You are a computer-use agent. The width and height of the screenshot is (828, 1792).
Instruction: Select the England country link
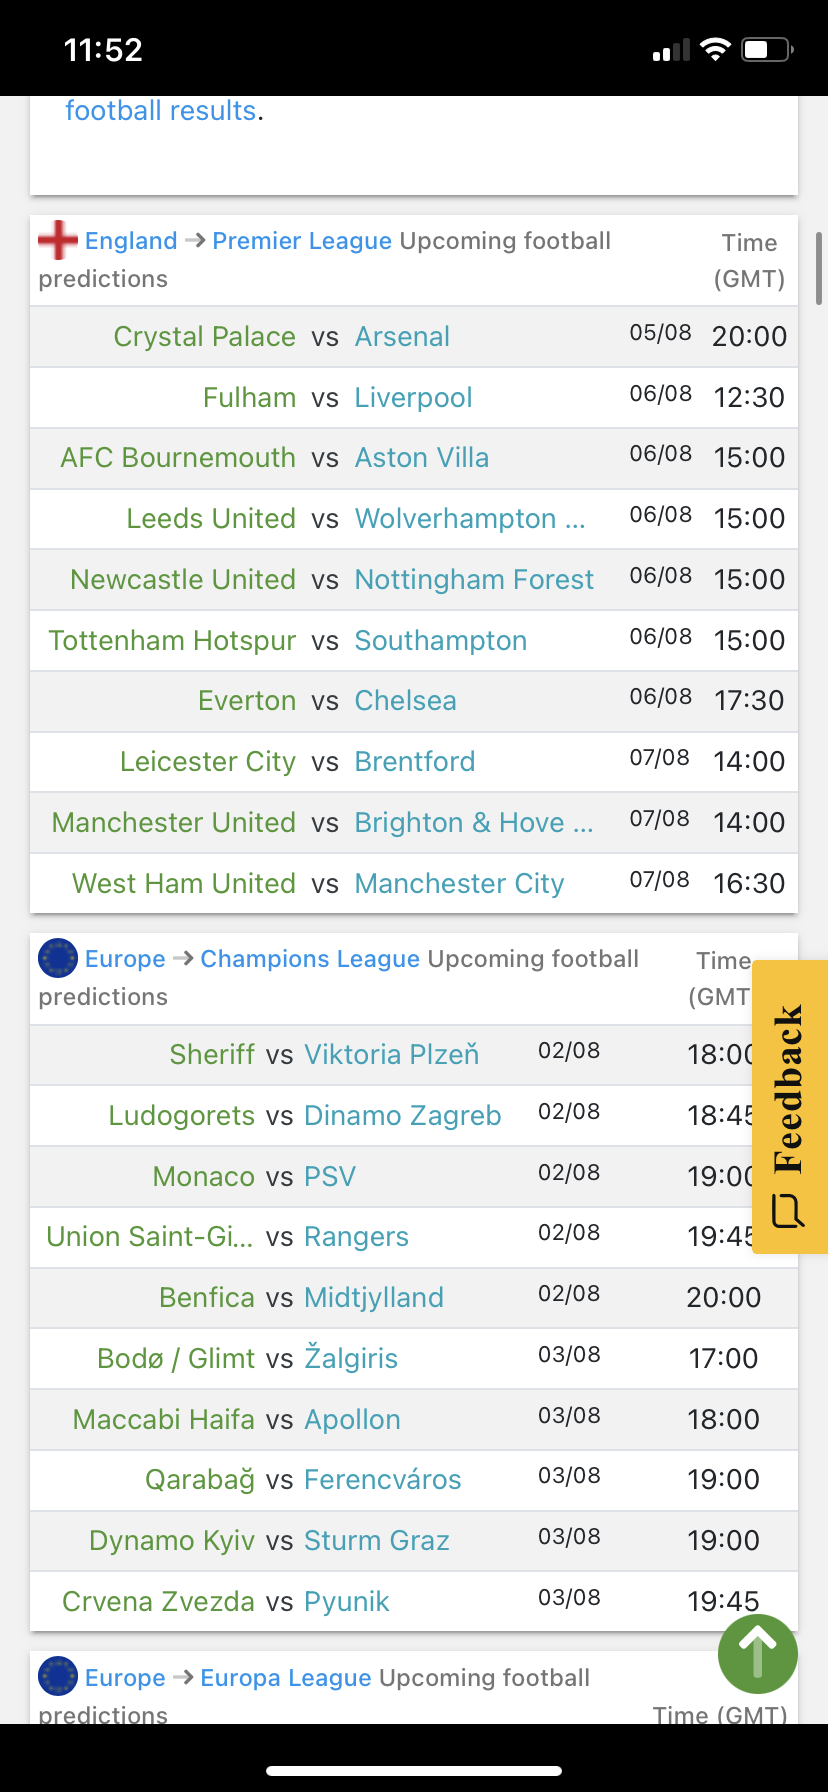(131, 241)
